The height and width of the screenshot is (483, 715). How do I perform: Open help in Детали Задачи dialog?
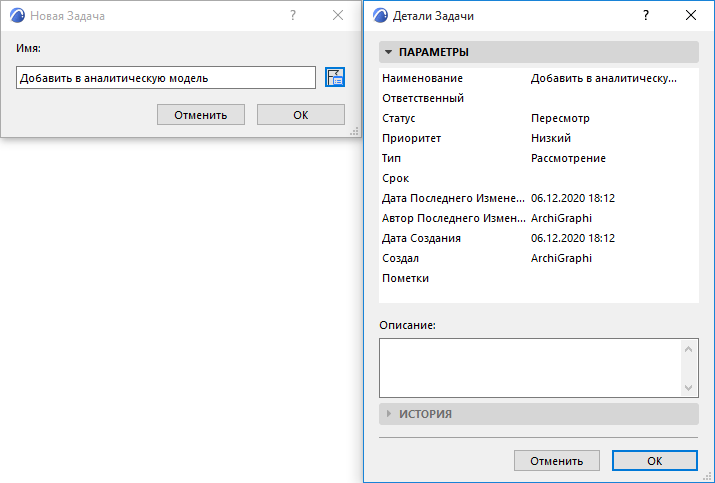(646, 16)
